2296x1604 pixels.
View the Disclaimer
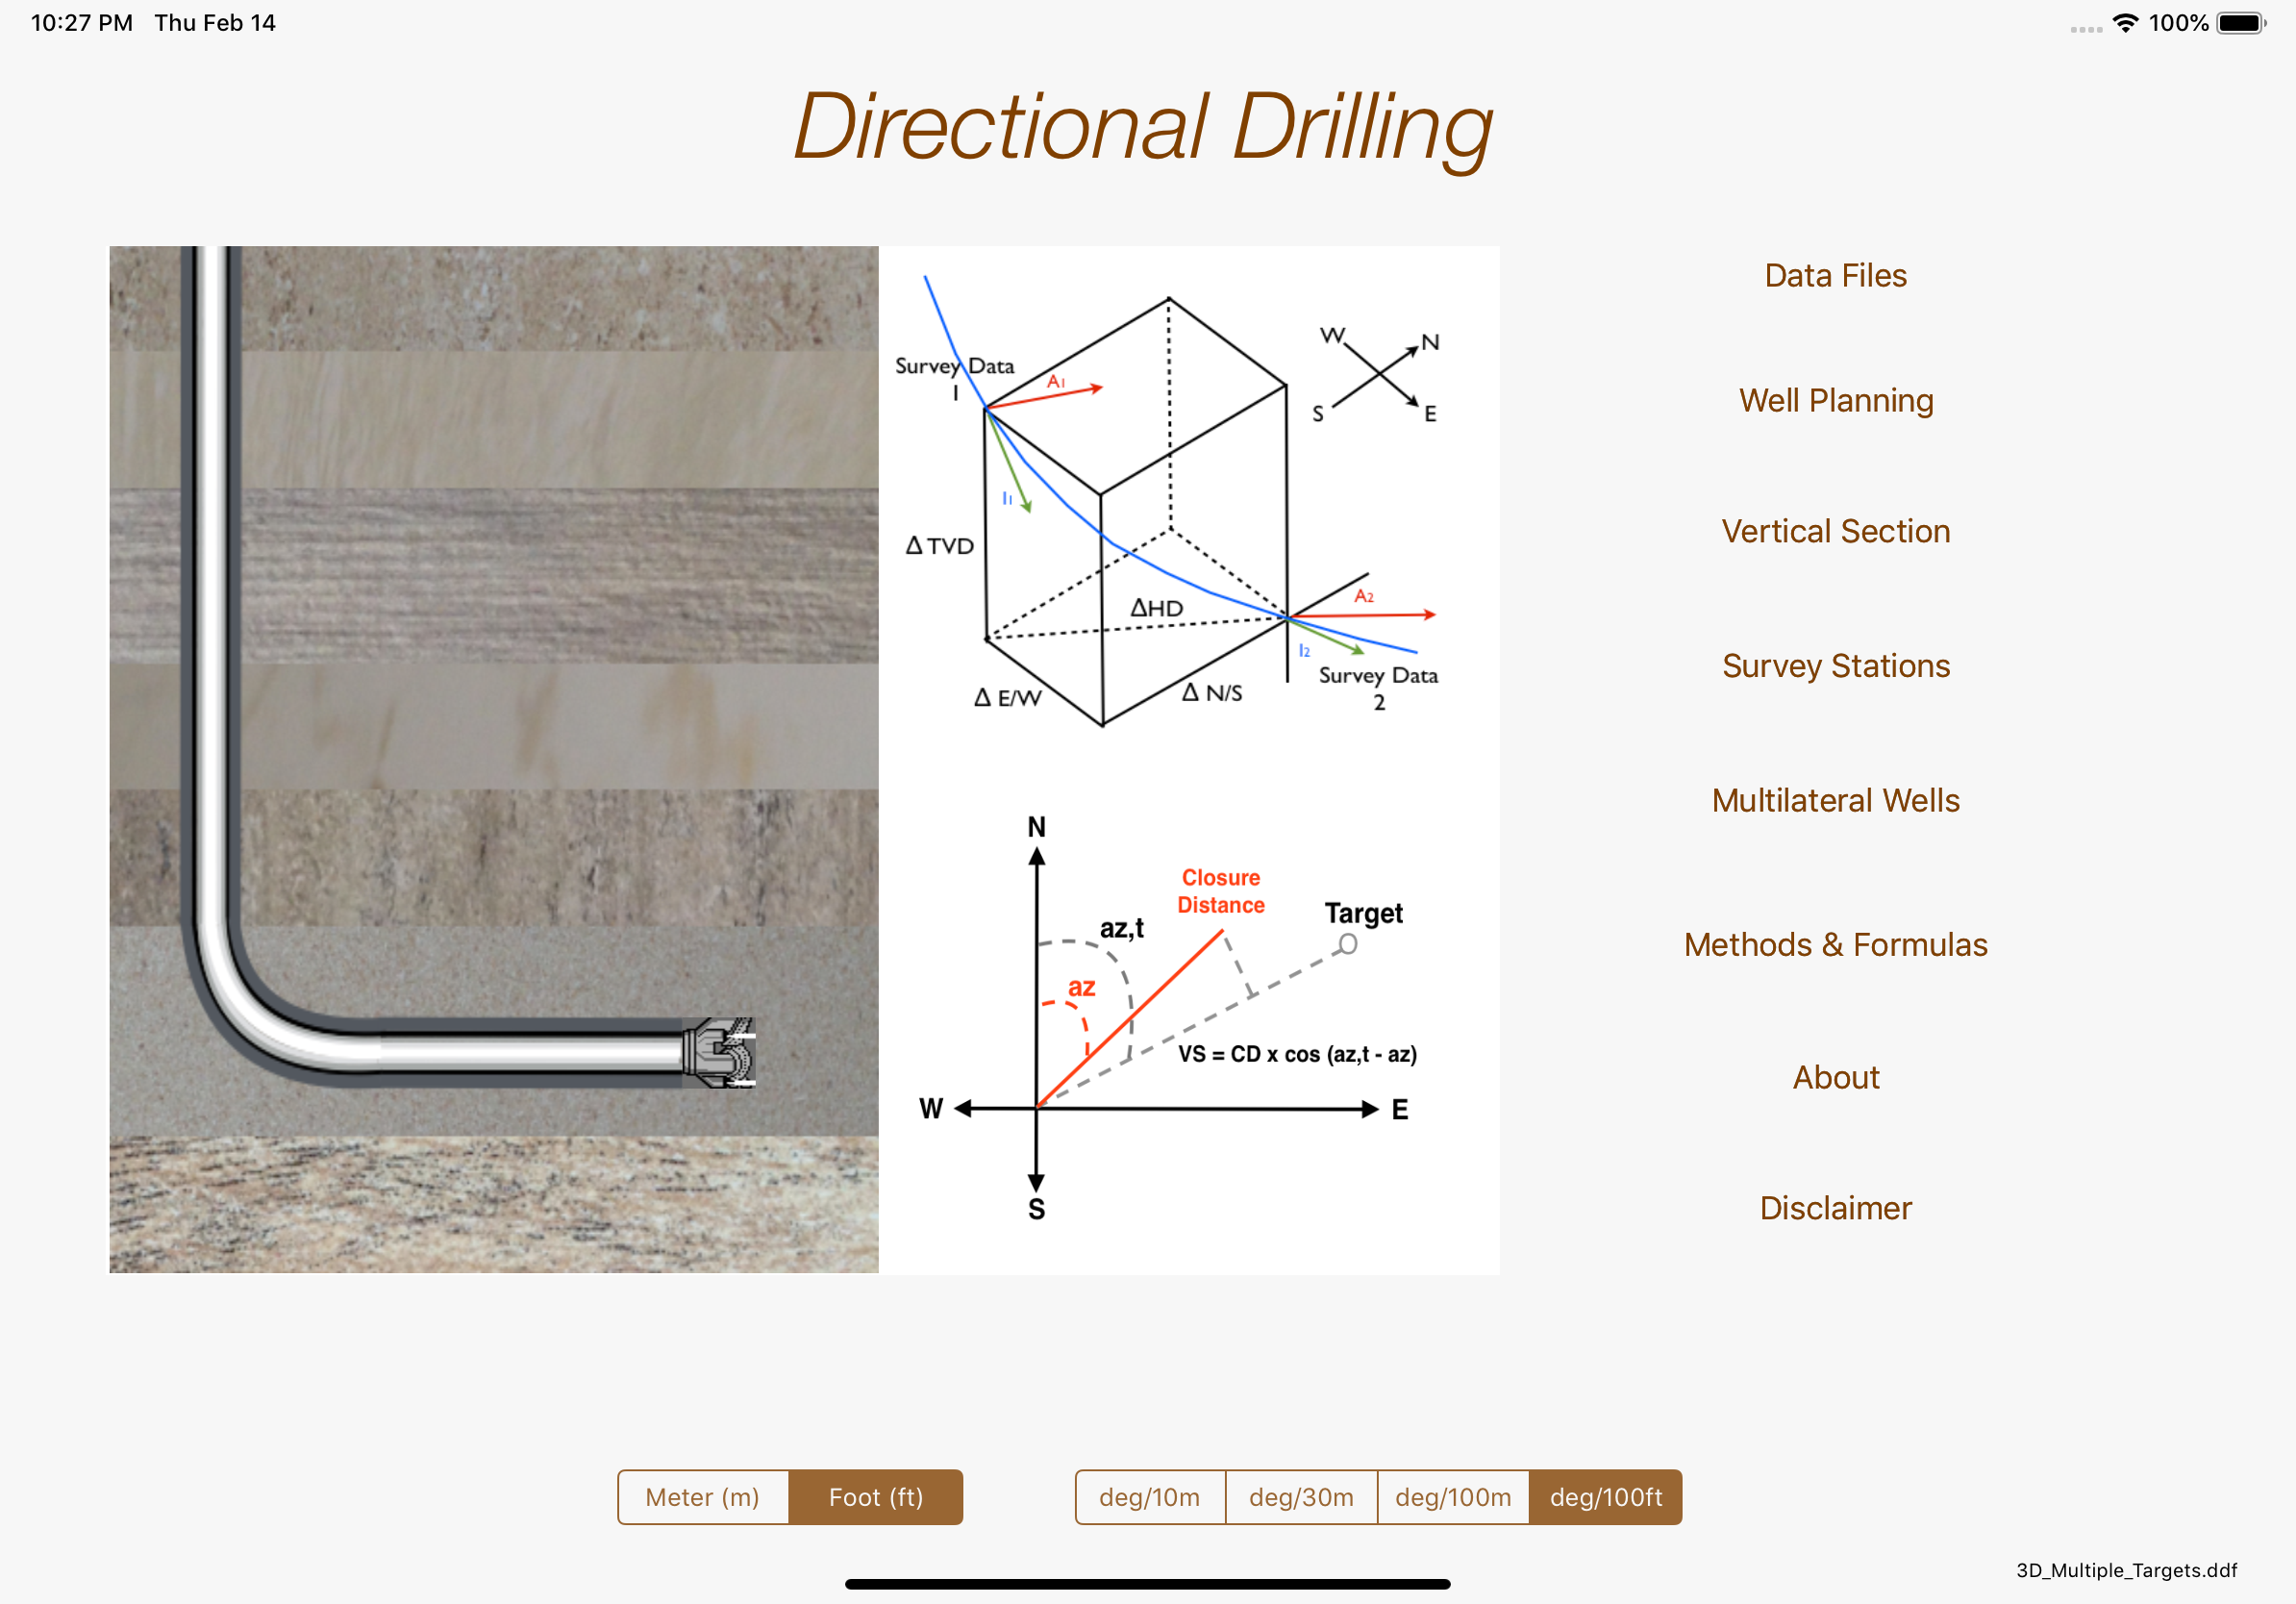click(1835, 1209)
